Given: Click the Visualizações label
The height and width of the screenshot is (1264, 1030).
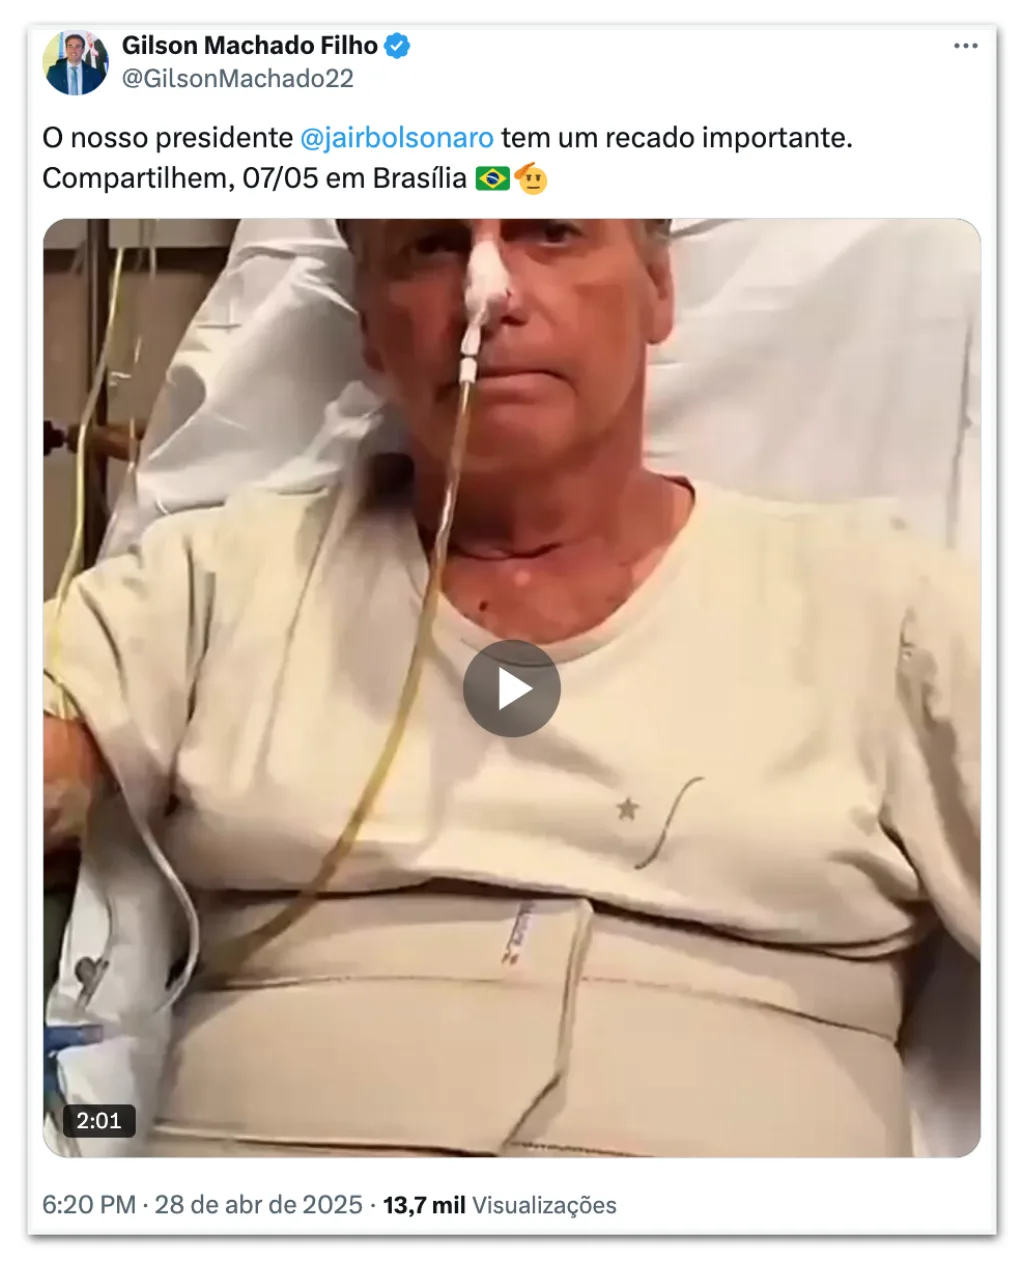Looking at the screenshot, I should click(544, 1205).
